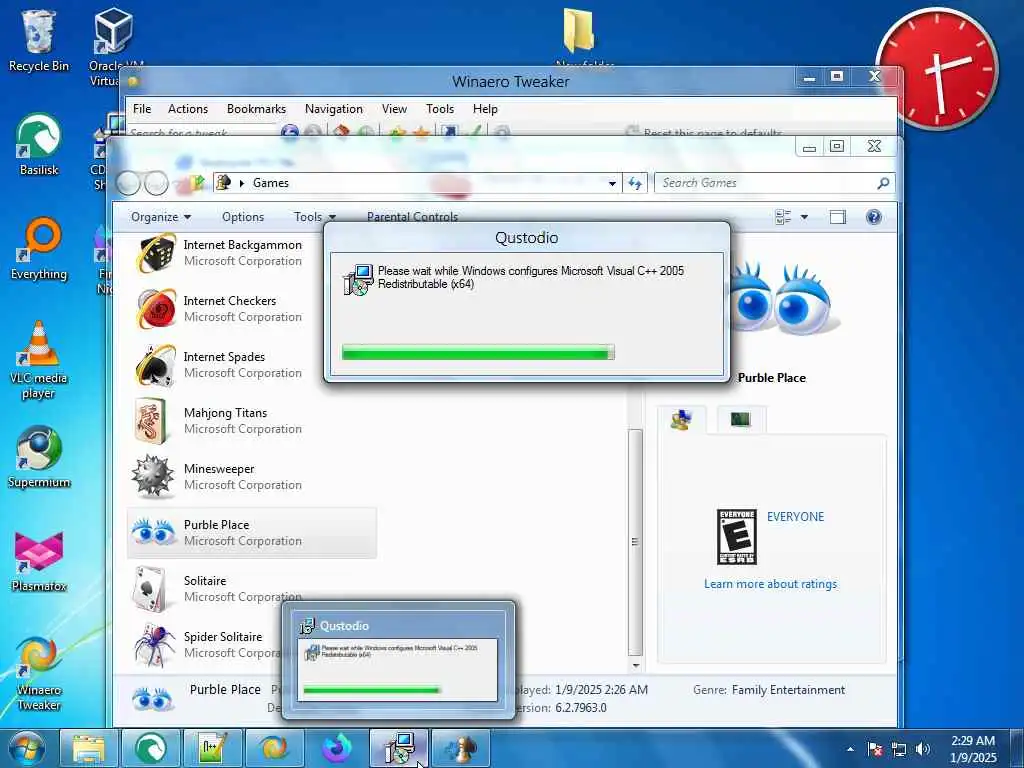Open the Organize dropdown
The height and width of the screenshot is (768, 1024).
(x=161, y=217)
